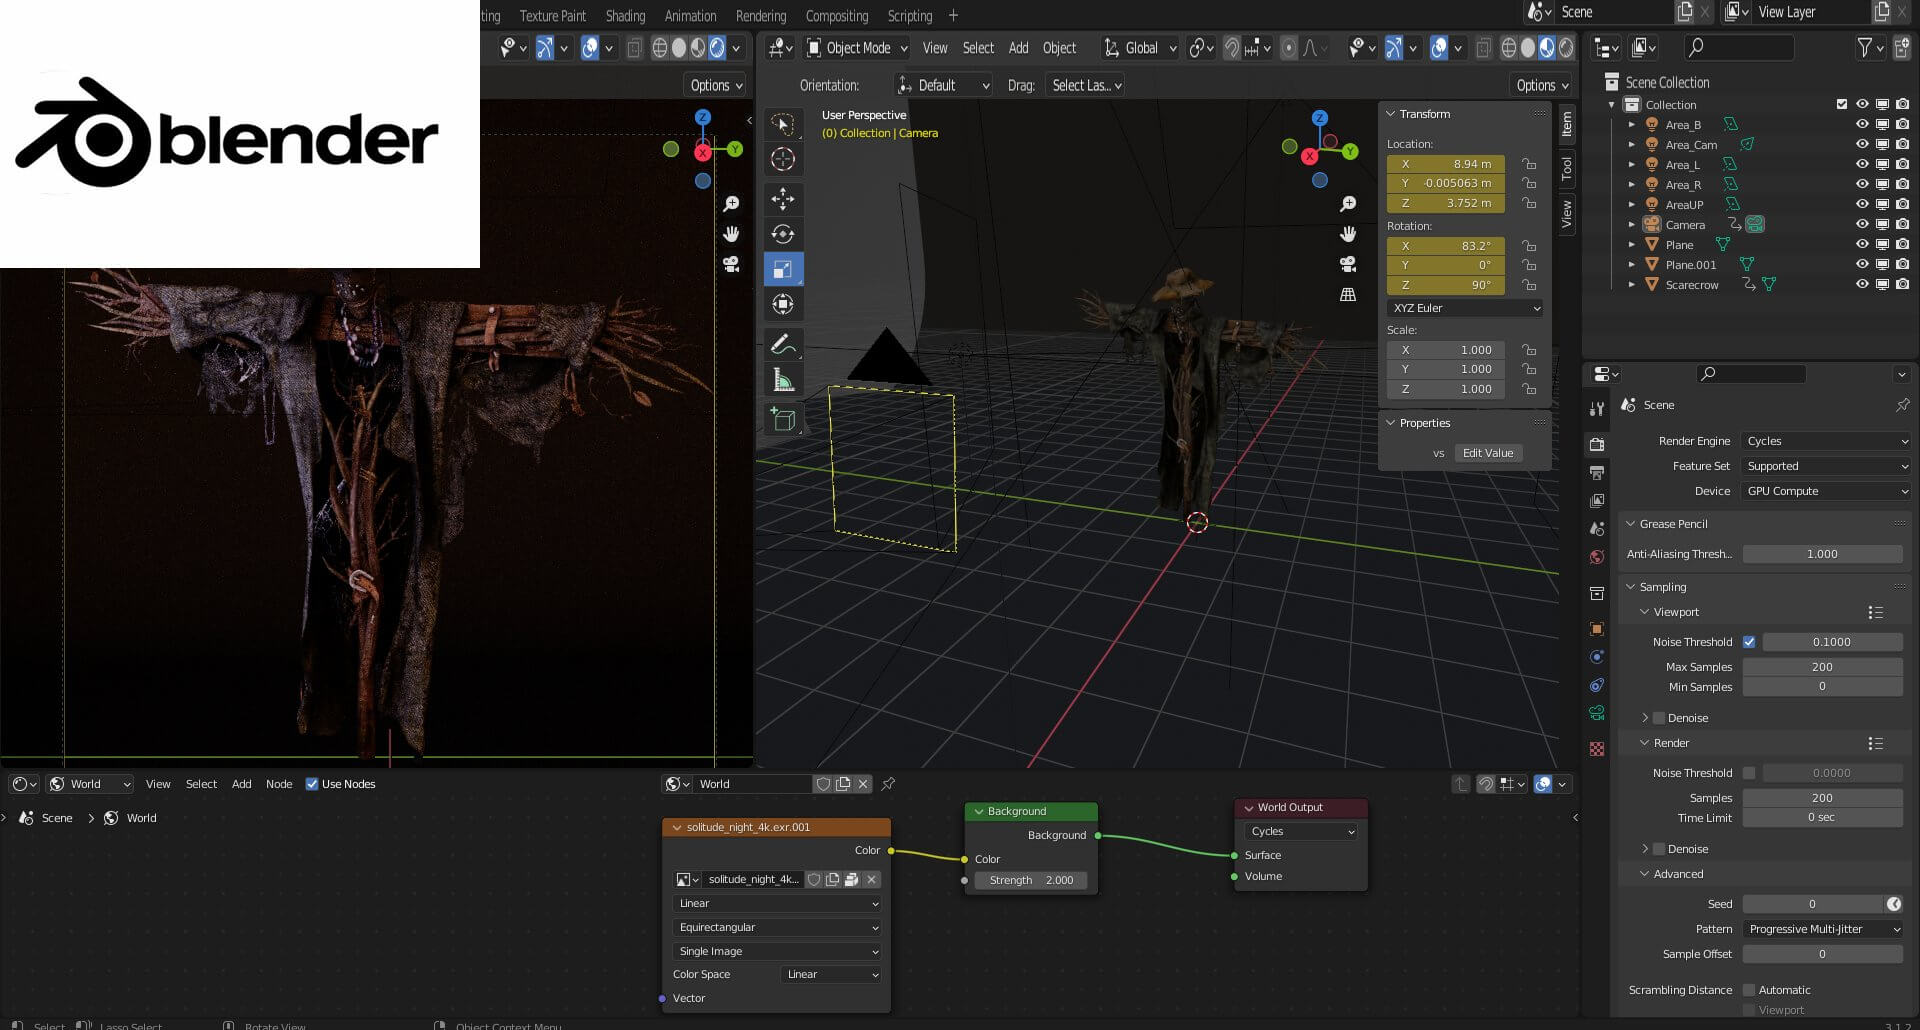This screenshot has height=1030, width=1920.
Task: Open the node editor Node menu
Action: (279, 784)
